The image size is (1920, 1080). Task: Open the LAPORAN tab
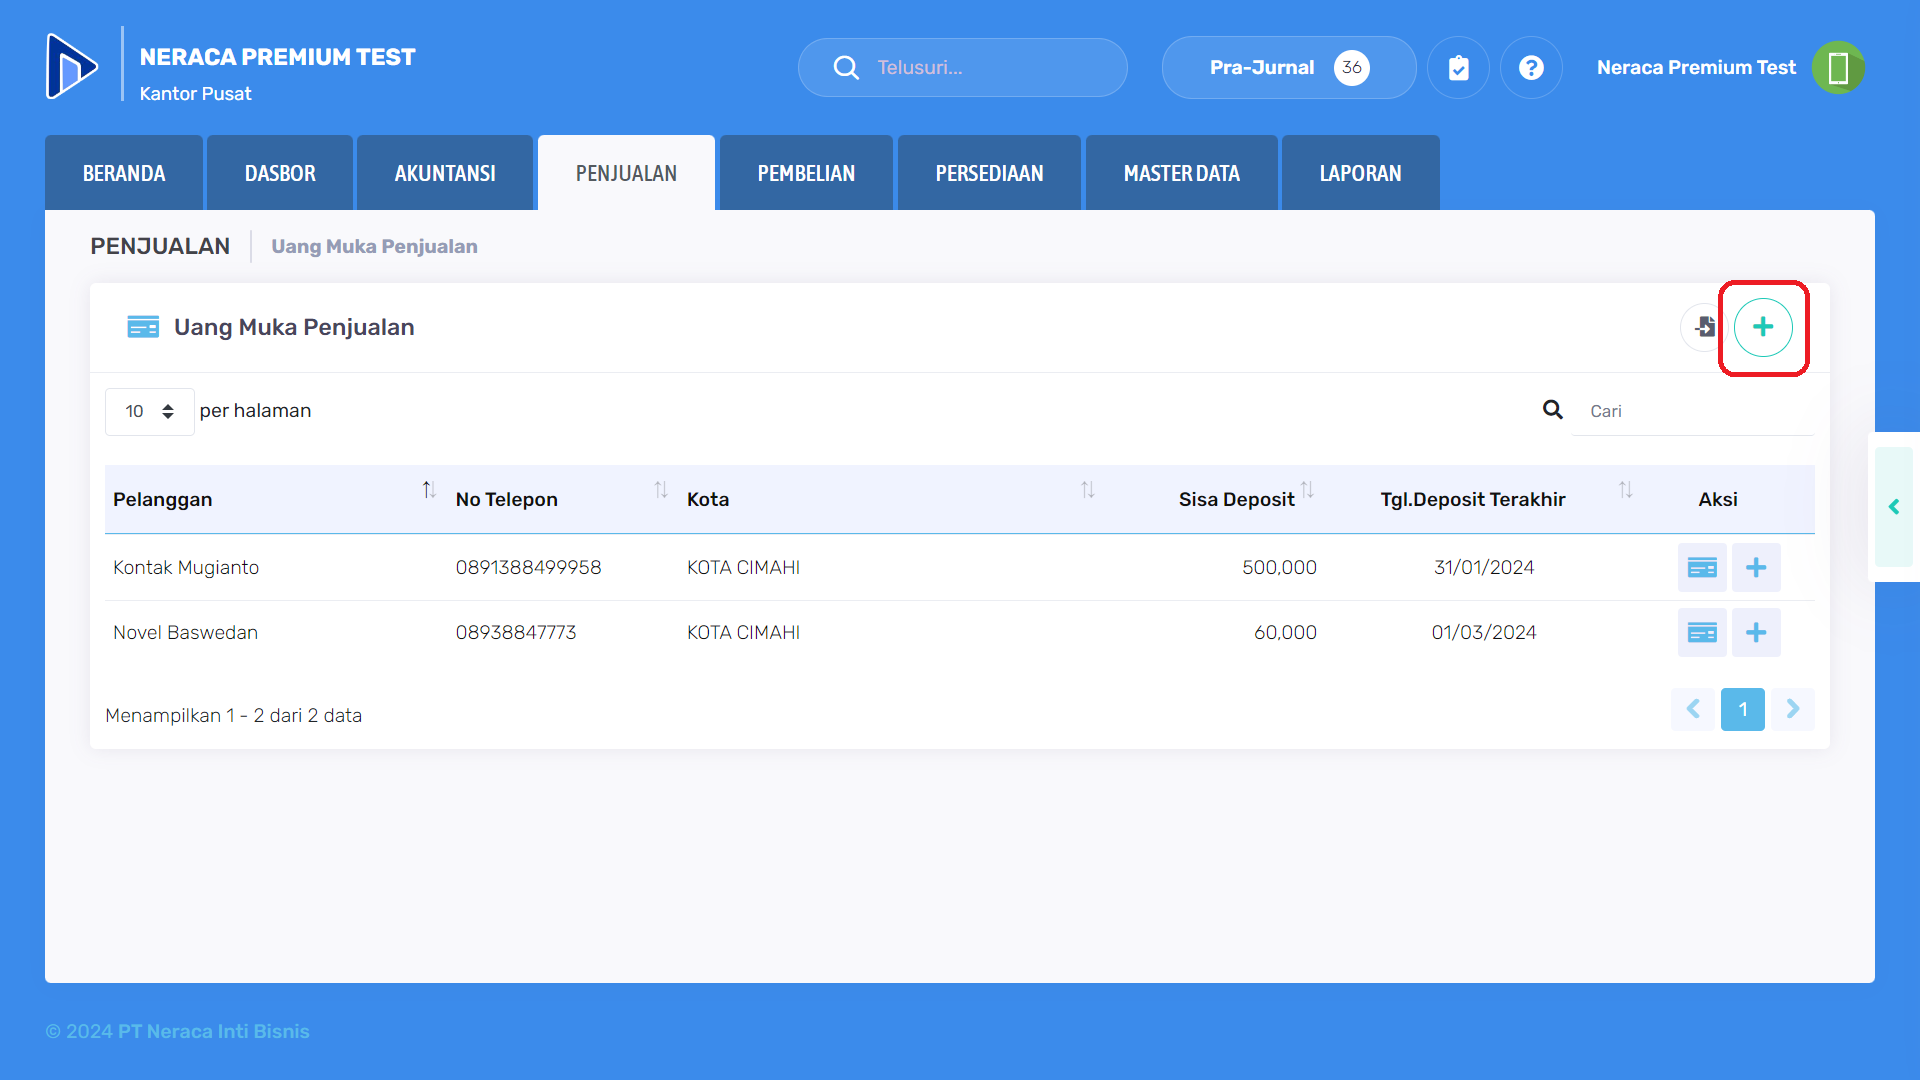[x=1361, y=173]
